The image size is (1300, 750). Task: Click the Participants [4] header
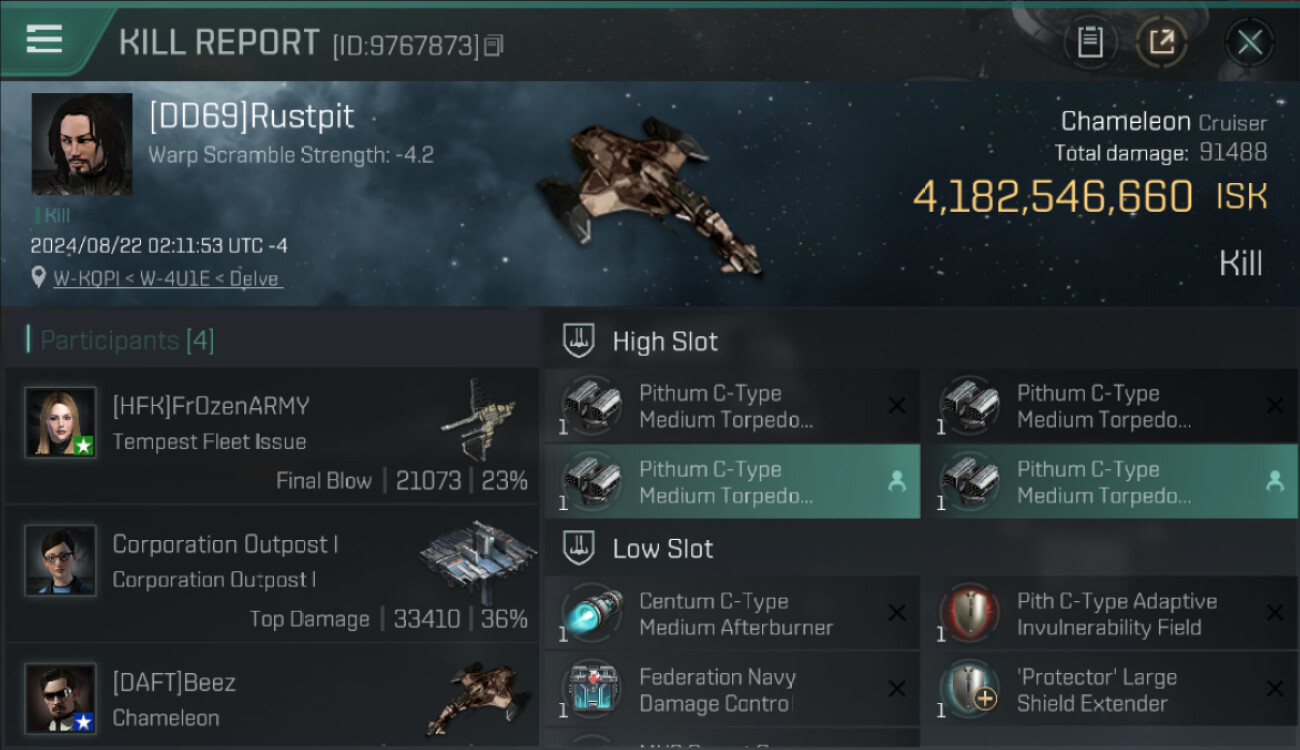pyautogui.click(x=126, y=341)
